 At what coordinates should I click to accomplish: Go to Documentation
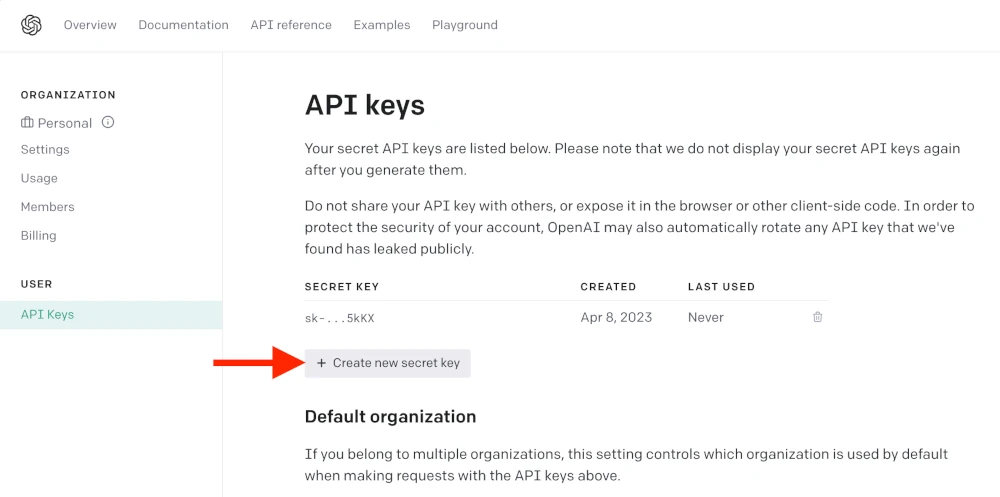(183, 25)
